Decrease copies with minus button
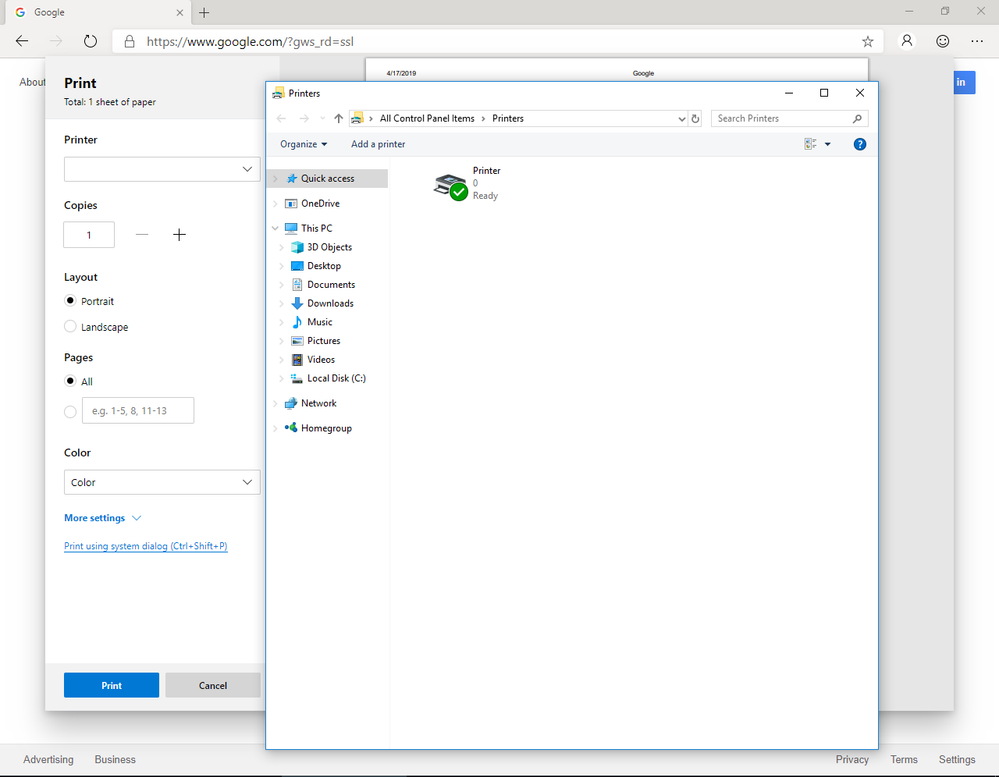The width and height of the screenshot is (999, 777). [142, 235]
